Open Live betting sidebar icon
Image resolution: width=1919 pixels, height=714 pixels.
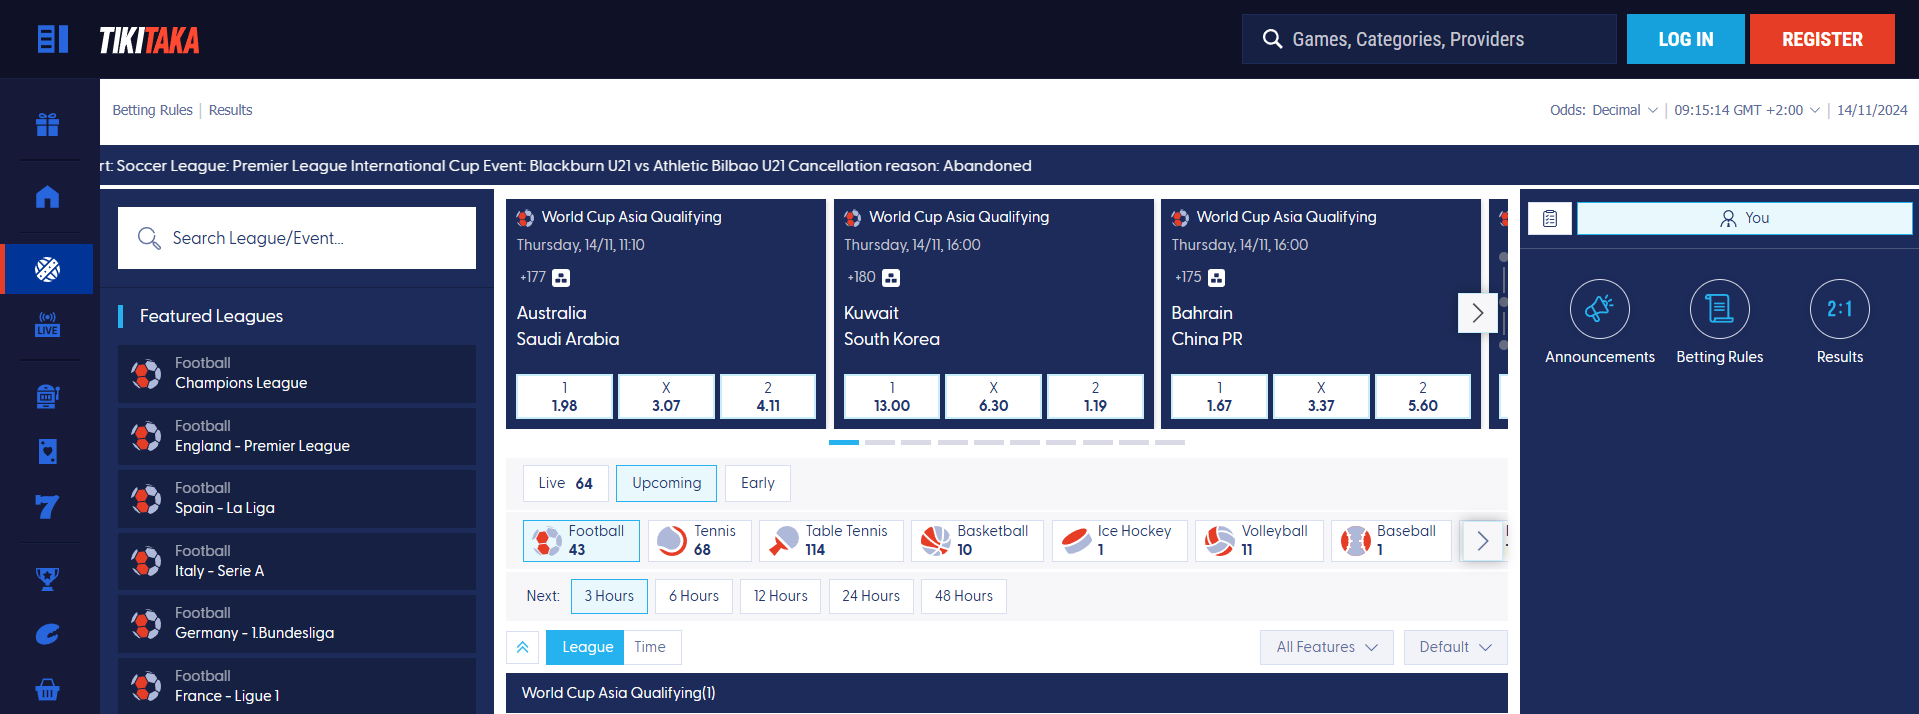47,324
